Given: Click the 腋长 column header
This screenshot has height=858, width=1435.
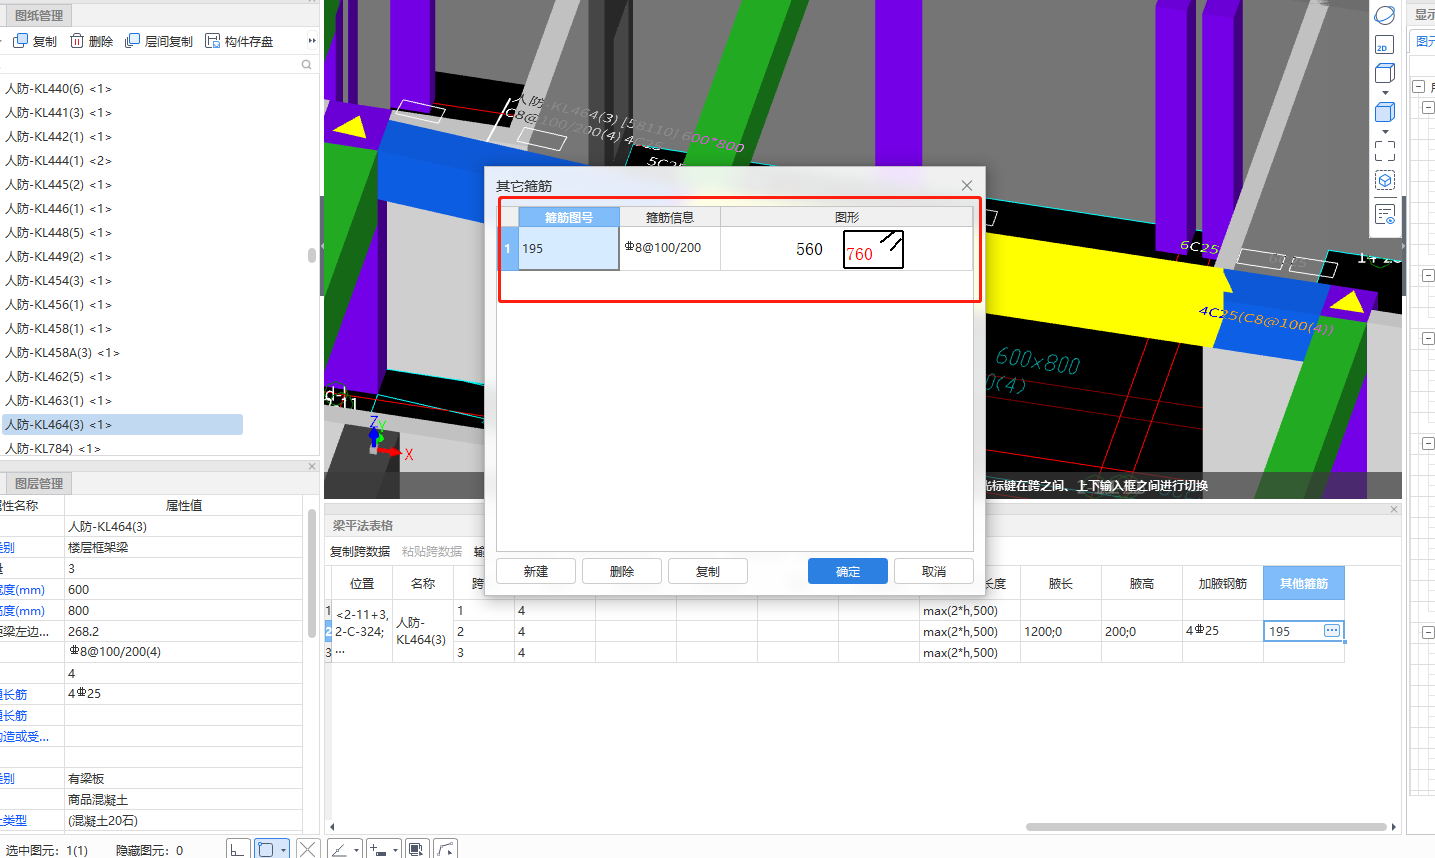Looking at the screenshot, I should (1061, 583).
